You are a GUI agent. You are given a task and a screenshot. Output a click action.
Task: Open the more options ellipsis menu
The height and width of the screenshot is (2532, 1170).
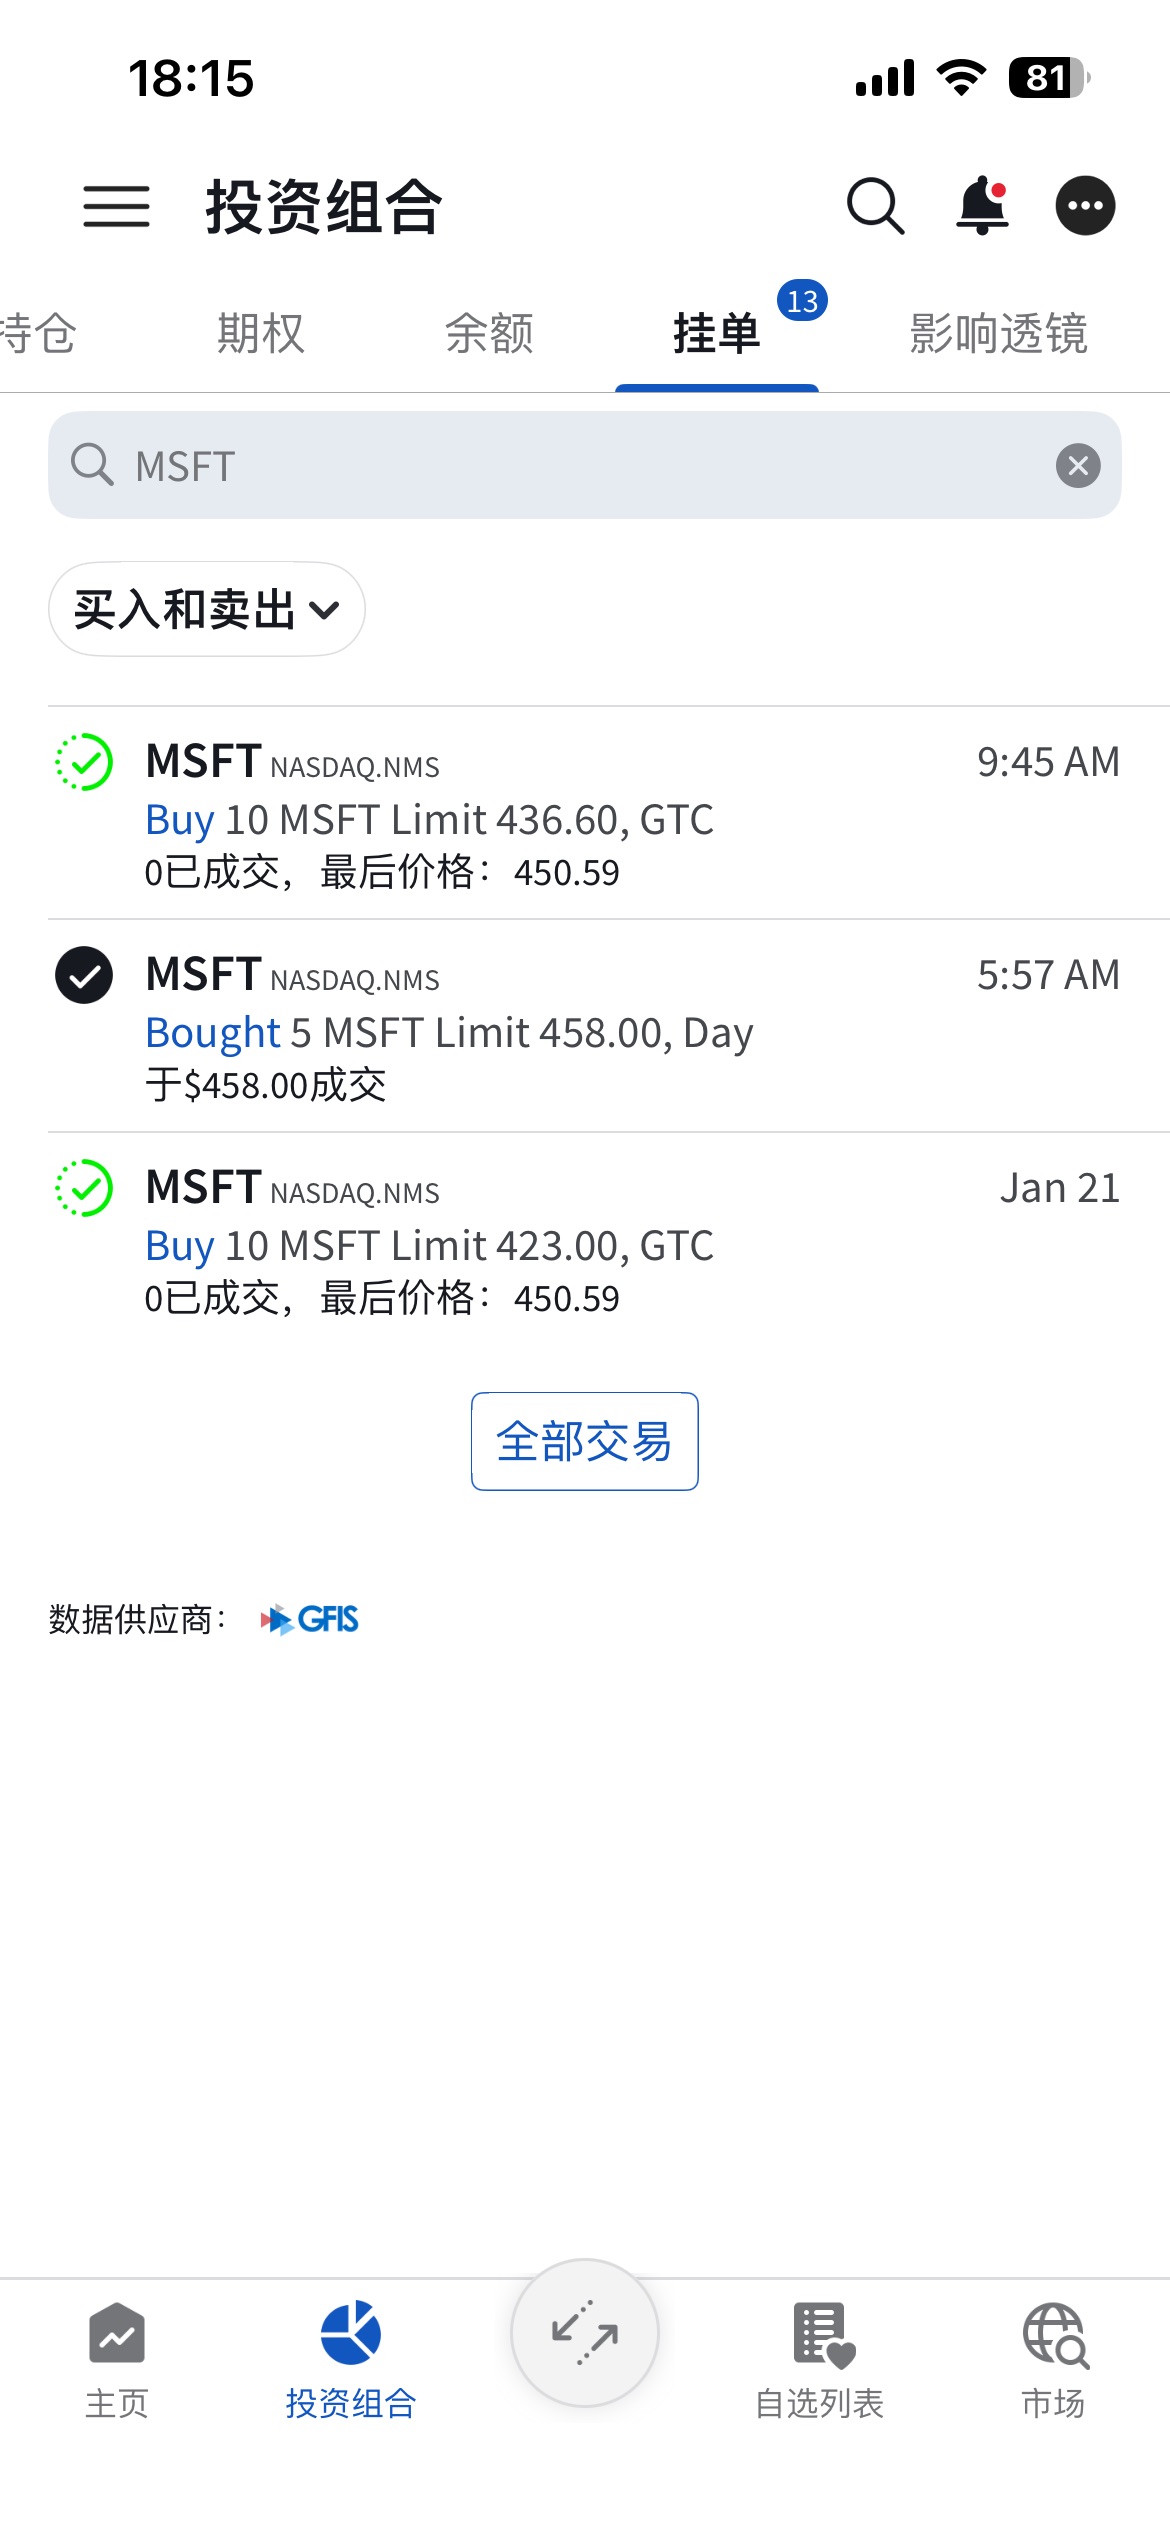click(x=1085, y=207)
